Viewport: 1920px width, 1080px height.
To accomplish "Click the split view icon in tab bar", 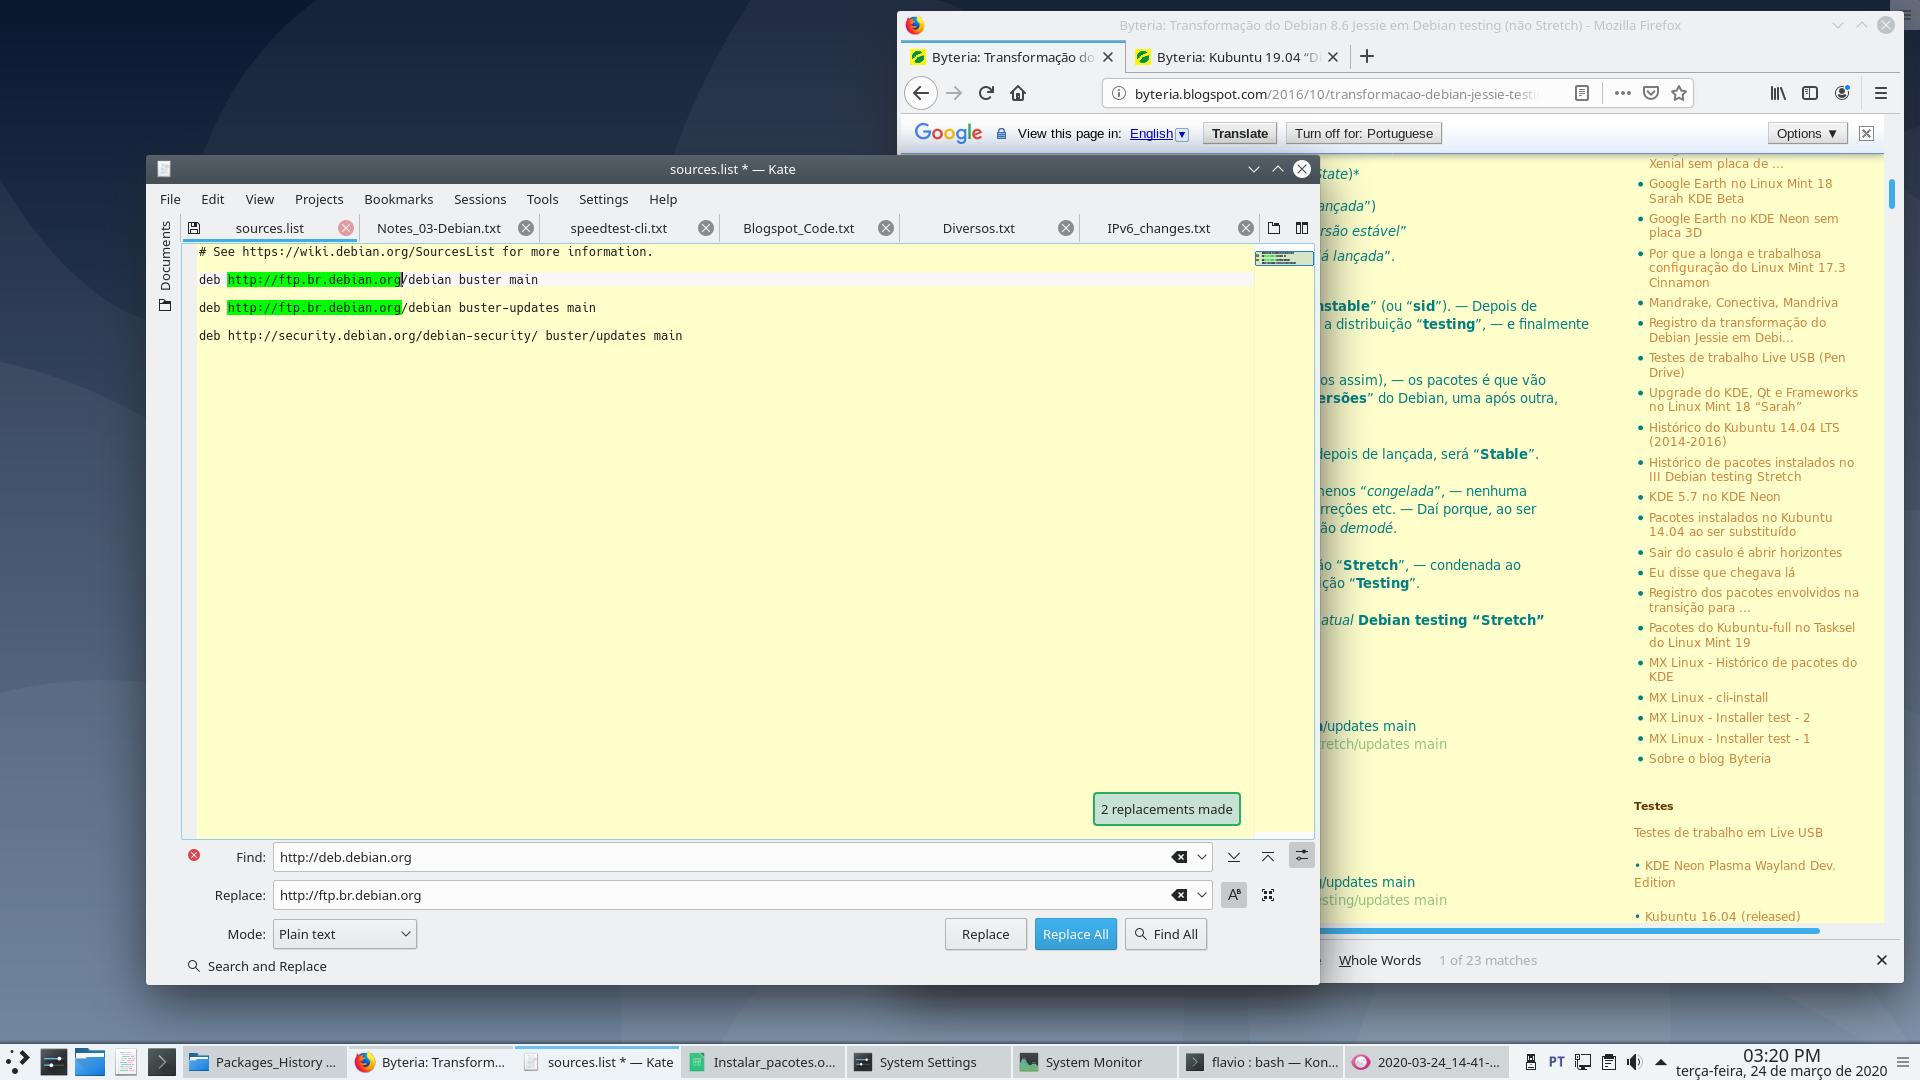I will (x=1301, y=228).
